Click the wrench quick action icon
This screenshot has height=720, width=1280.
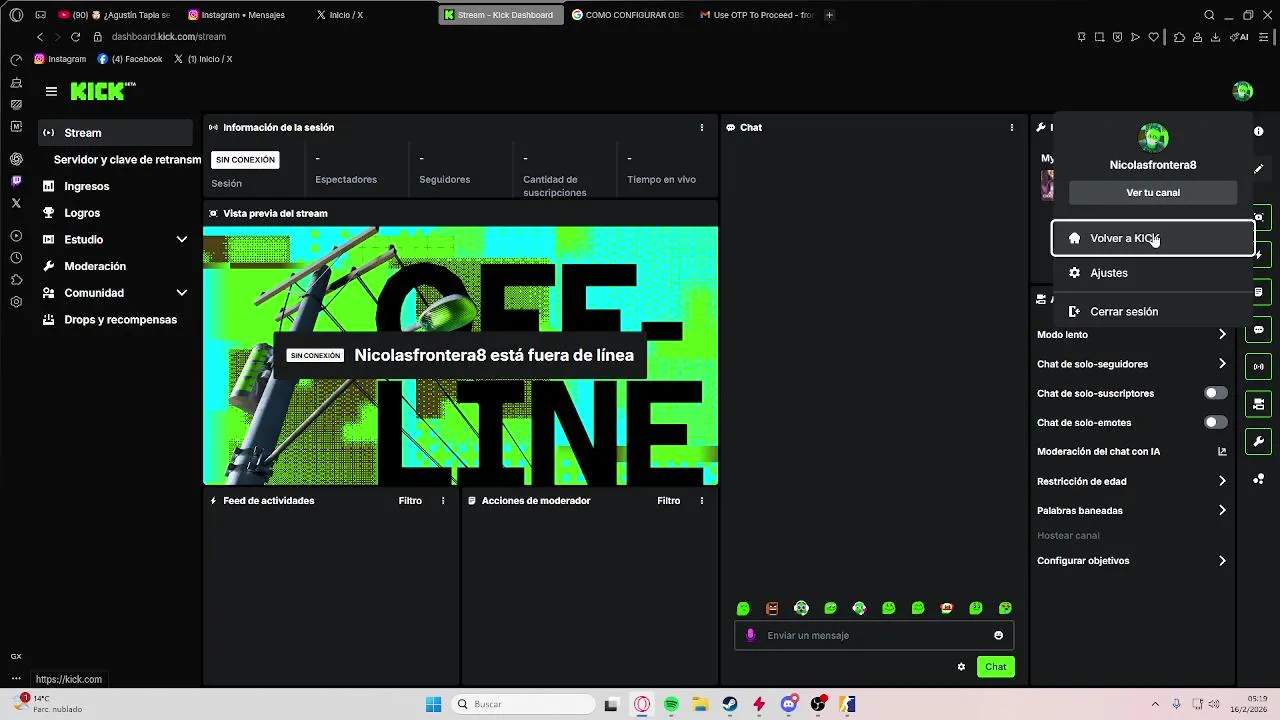pyautogui.click(x=1259, y=441)
